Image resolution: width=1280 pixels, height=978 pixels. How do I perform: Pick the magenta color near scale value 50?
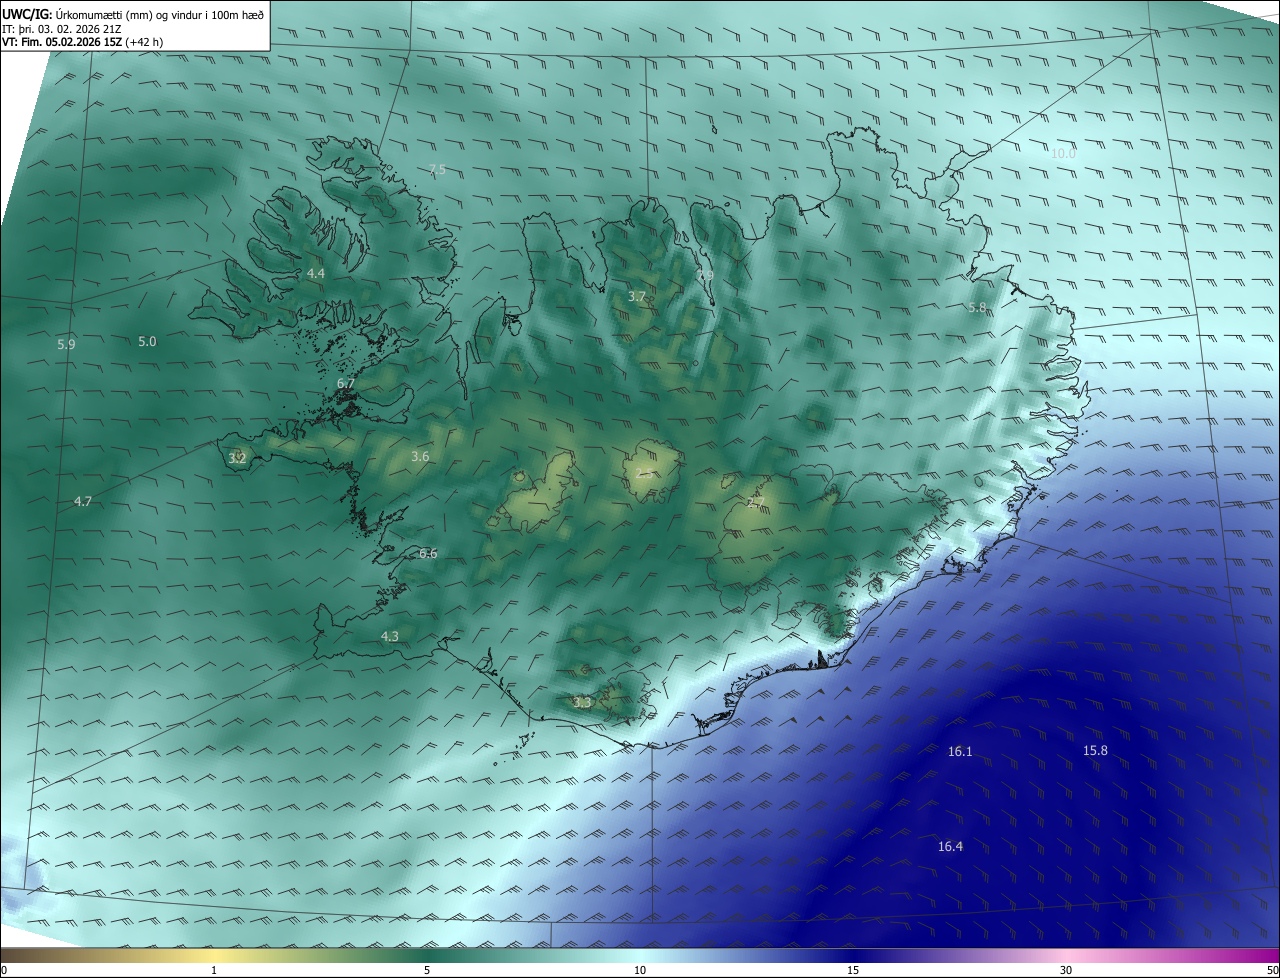pos(1272,955)
